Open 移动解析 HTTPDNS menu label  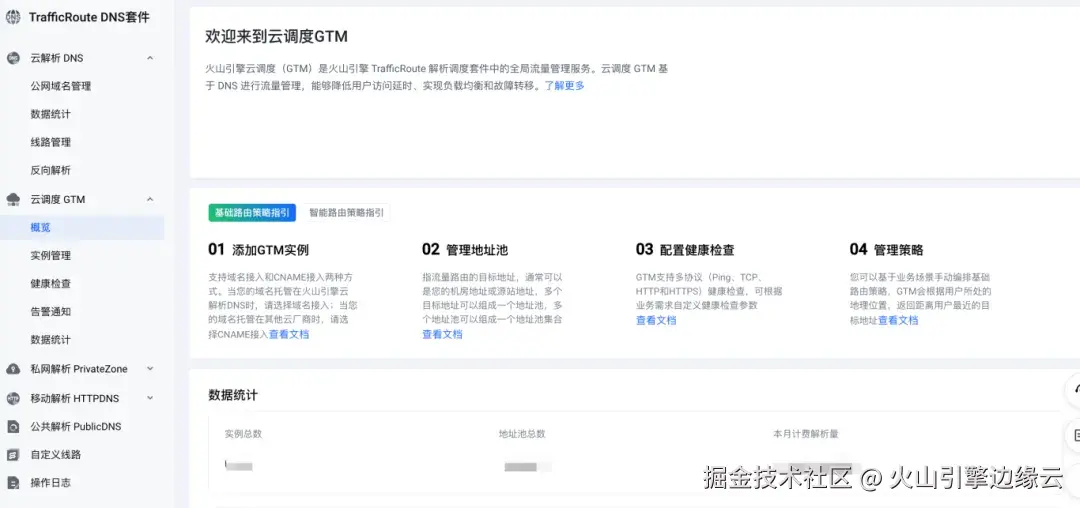[74, 398]
